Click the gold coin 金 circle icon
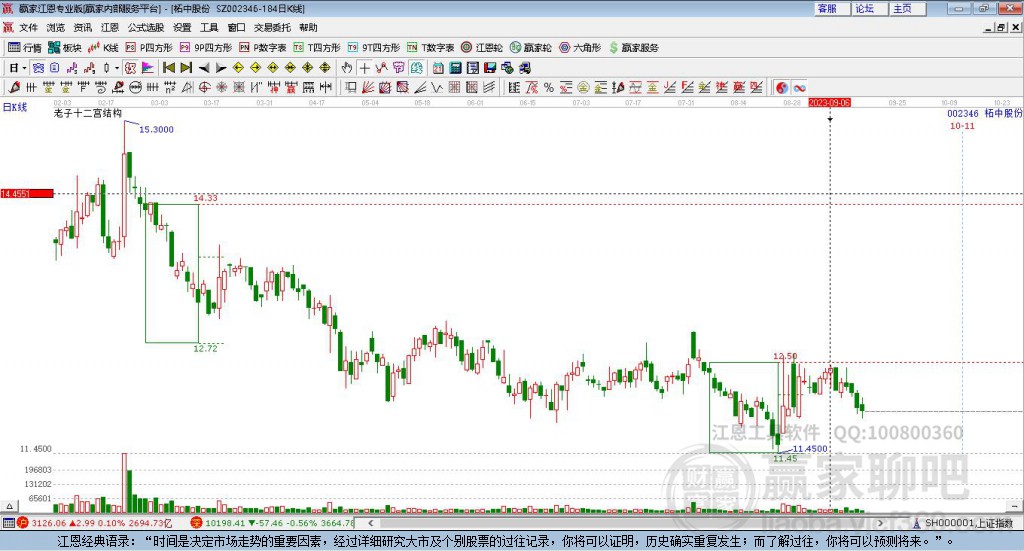The width and height of the screenshot is (1024, 551). click(x=583, y=87)
